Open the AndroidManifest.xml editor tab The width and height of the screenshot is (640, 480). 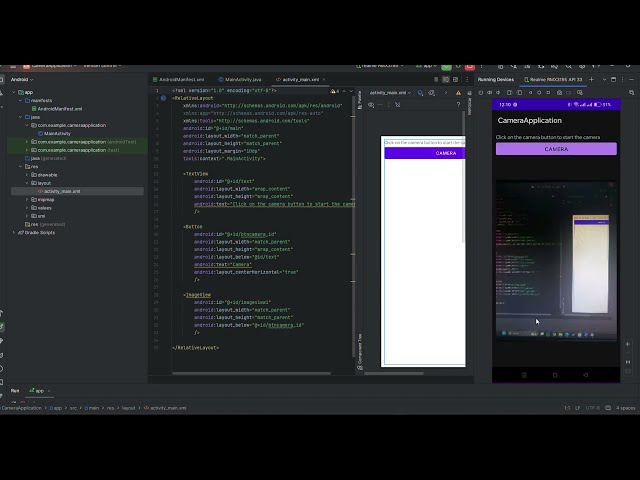click(178, 80)
